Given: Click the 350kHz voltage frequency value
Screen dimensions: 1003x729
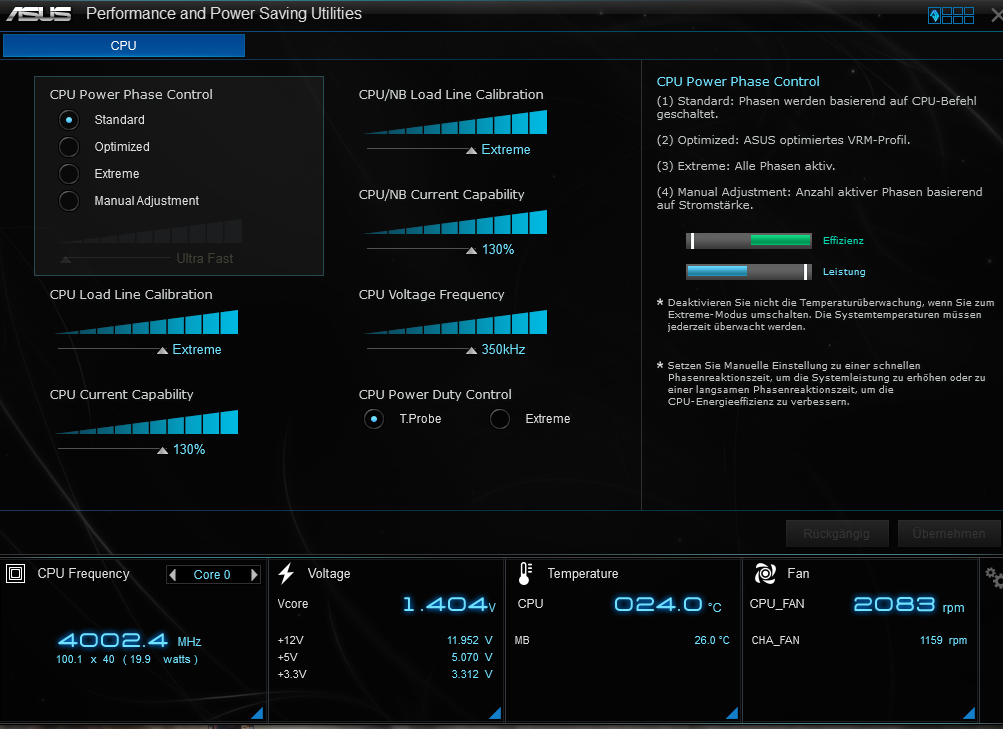Looking at the screenshot, I should coord(503,349).
